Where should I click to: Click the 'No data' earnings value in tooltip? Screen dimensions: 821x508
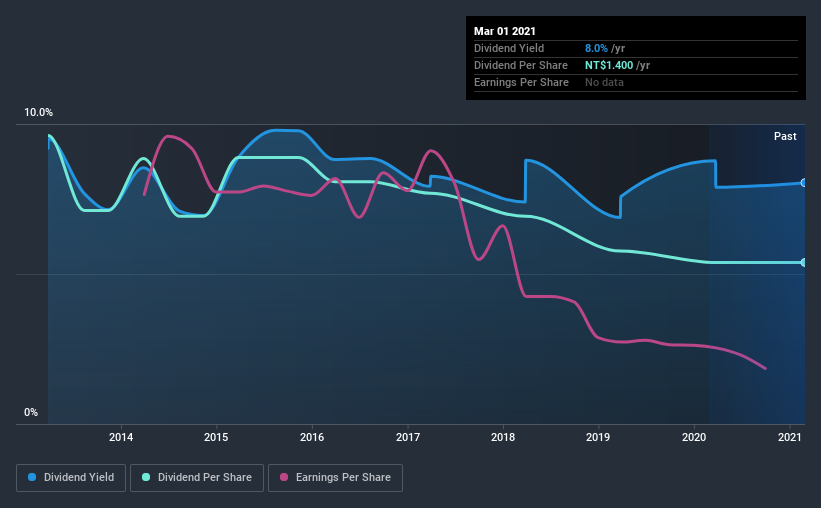pos(604,82)
